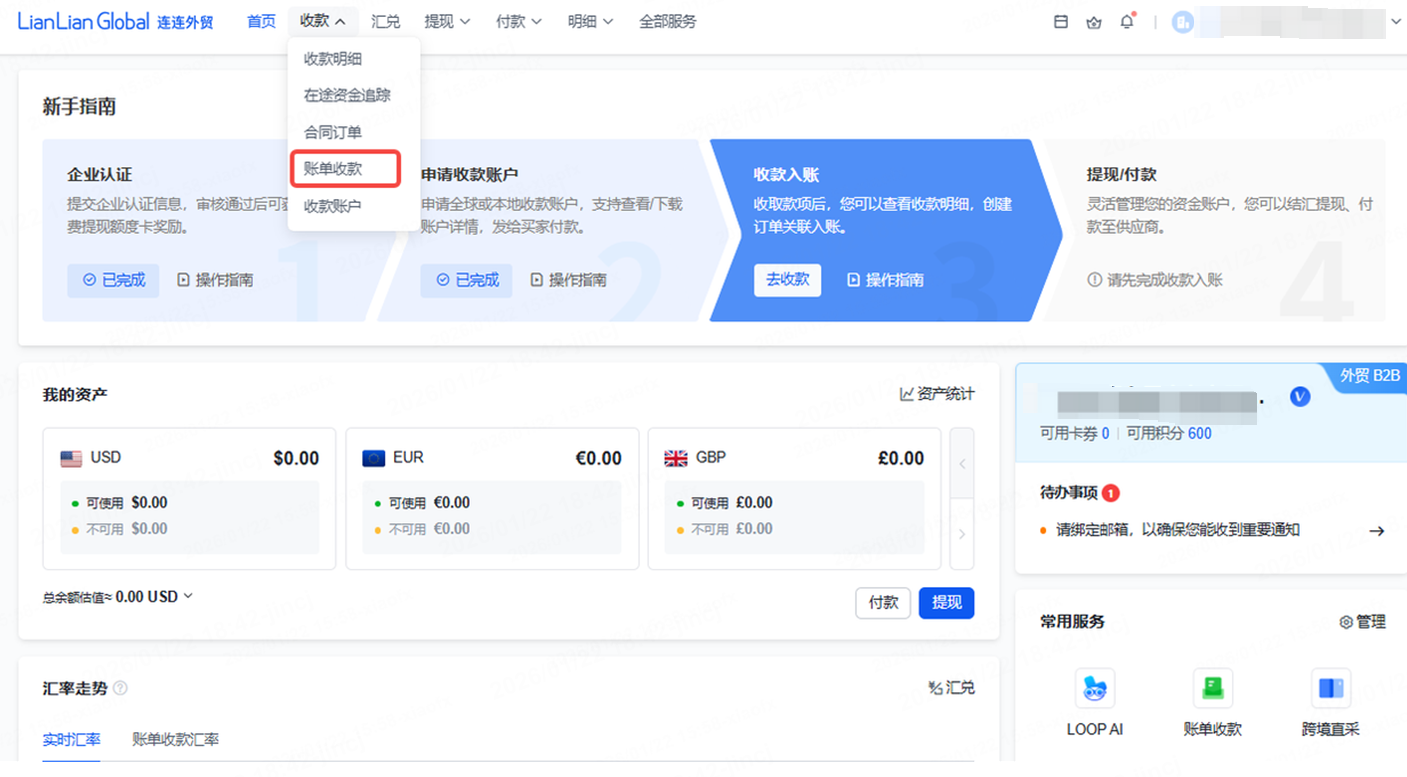Viewport: 1407px width, 777px height.
Task: Click the blue company avatar icon
Action: 1183,22
